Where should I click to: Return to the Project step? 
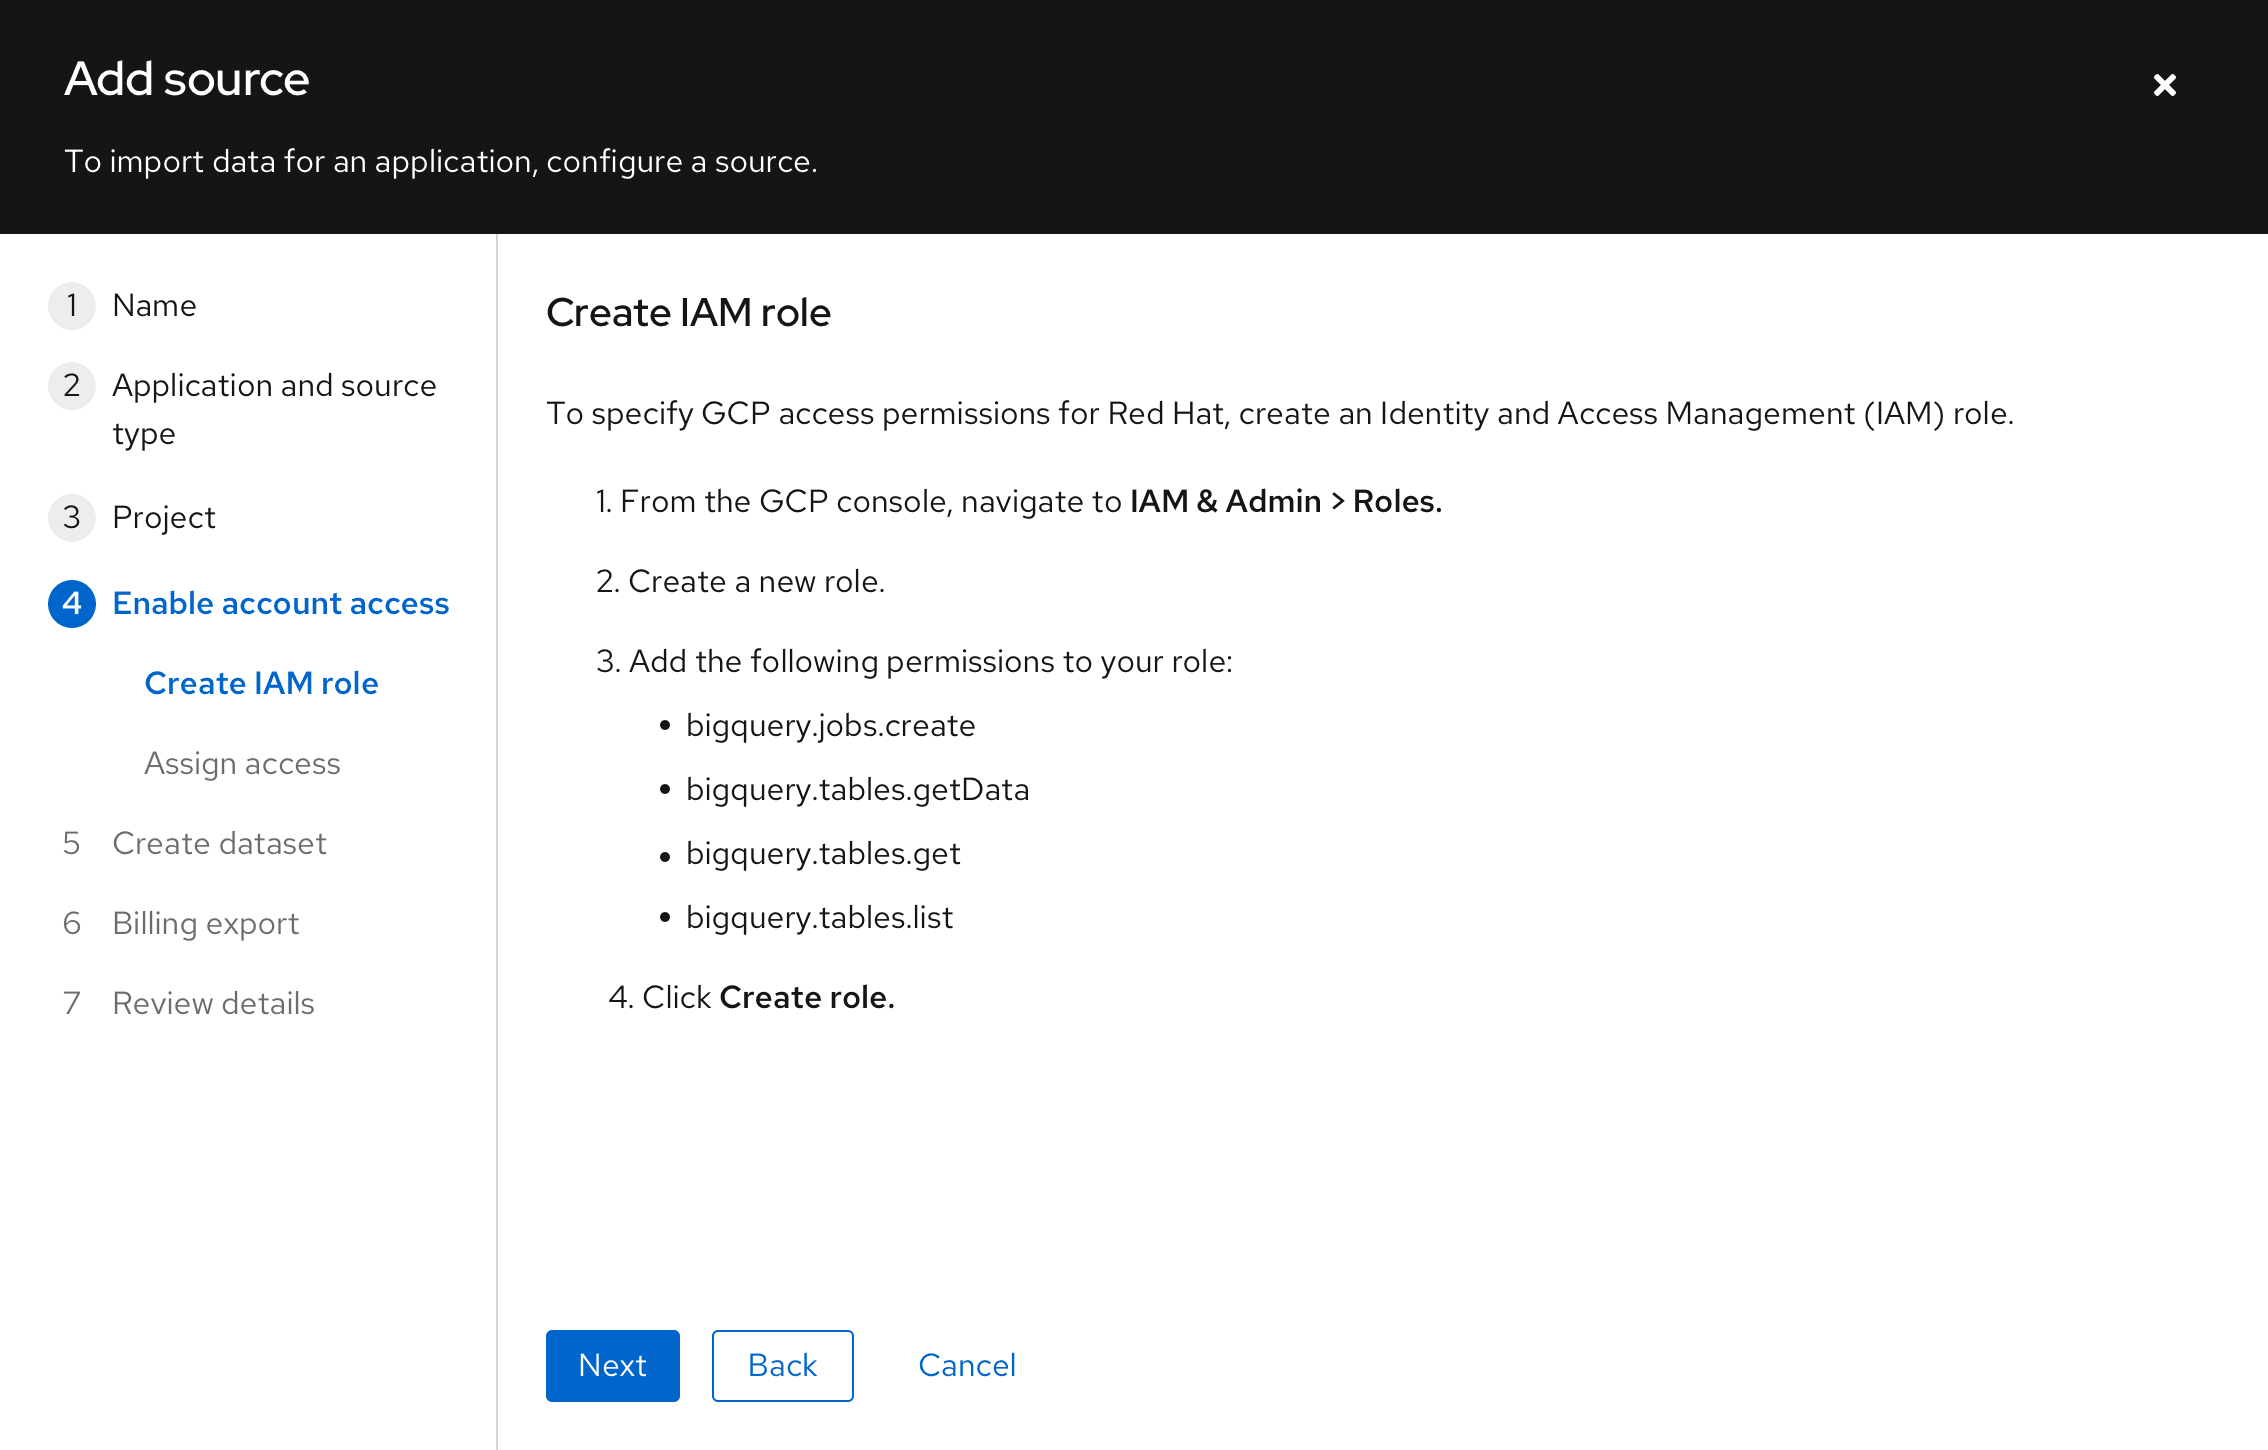coord(163,517)
